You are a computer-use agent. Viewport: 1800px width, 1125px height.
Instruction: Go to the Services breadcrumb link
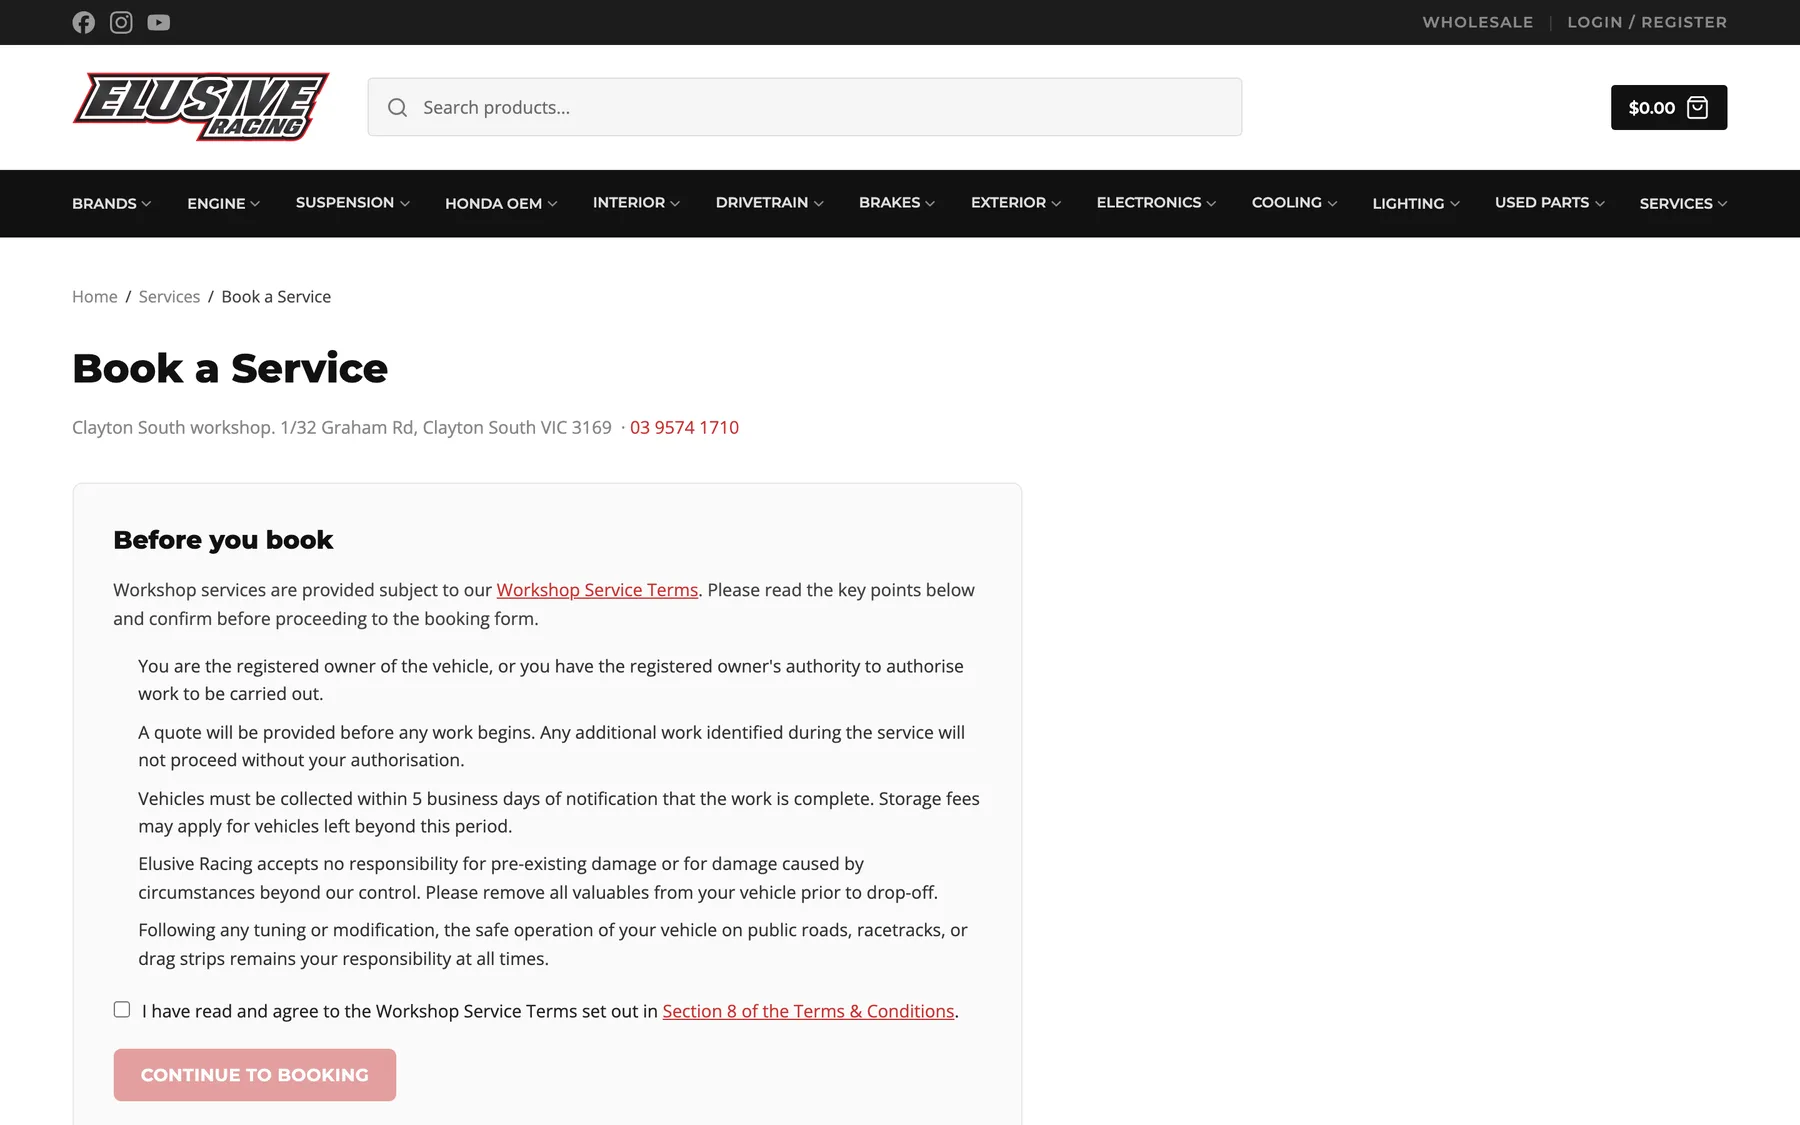[x=169, y=297]
